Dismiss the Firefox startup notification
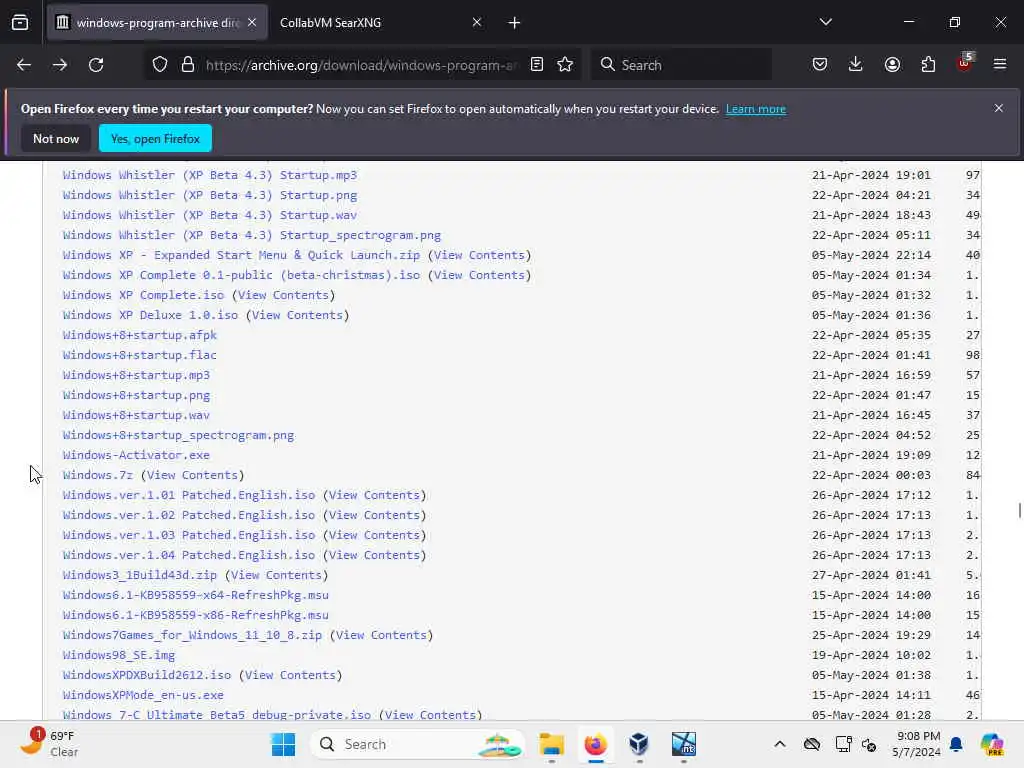1024x768 pixels. point(999,108)
